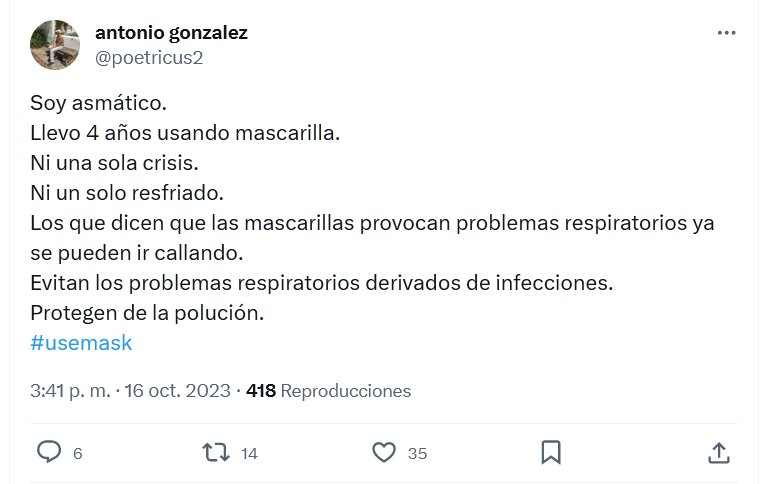This screenshot has width=762, height=484.
Task: Click the sentence starting "Evitan los problemas respiratorios"
Action: 320,283
